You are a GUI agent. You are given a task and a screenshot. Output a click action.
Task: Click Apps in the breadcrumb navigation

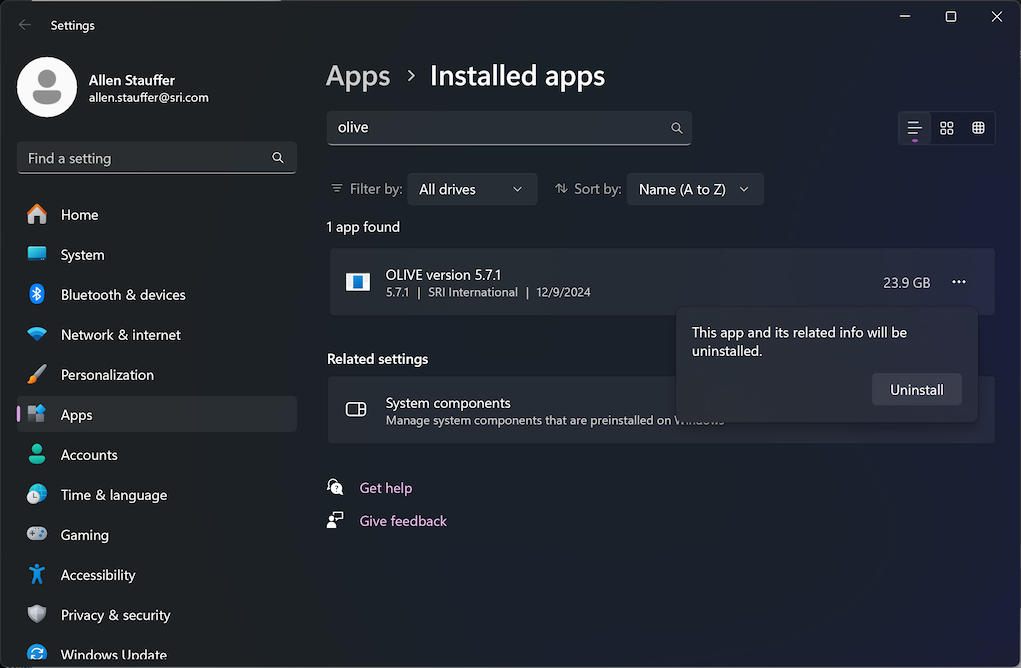click(358, 75)
